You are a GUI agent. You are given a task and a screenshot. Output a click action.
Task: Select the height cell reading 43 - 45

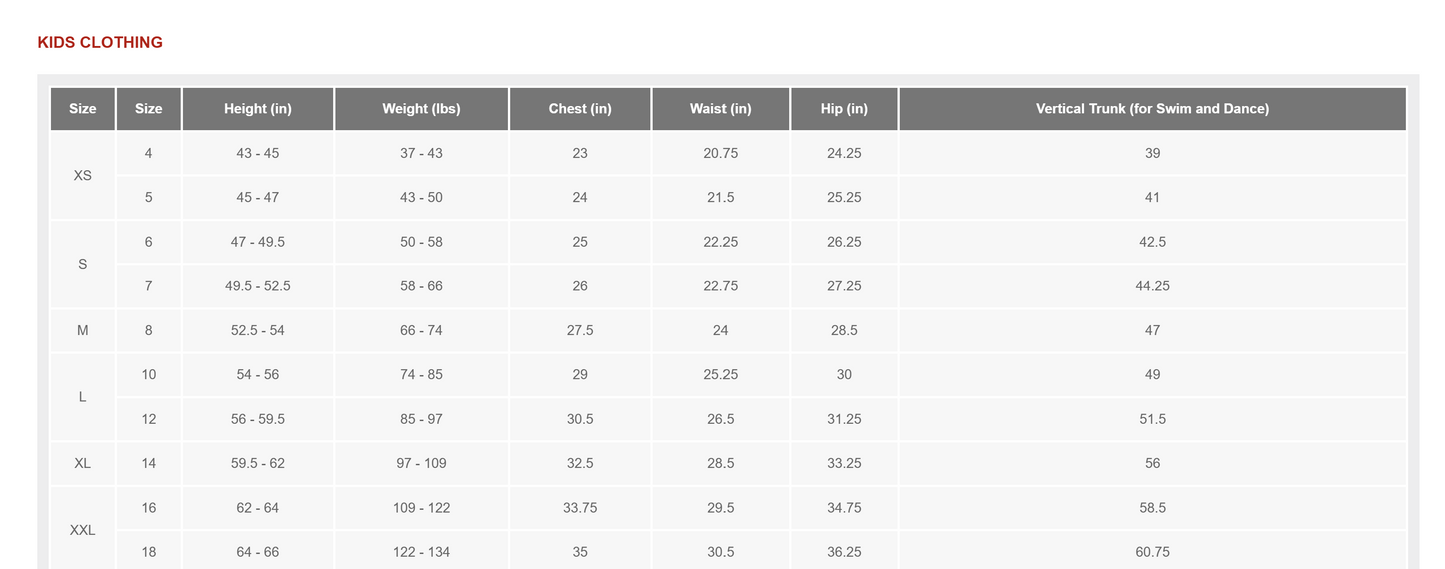(257, 153)
